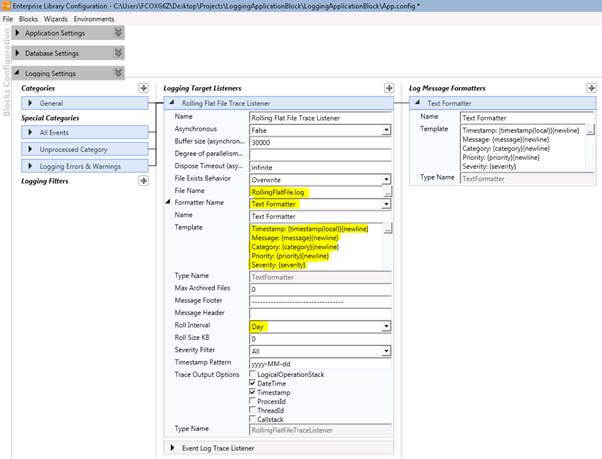This screenshot has width=602, height=459.
Task: Open the Environments menu
Action: [94, 19]
